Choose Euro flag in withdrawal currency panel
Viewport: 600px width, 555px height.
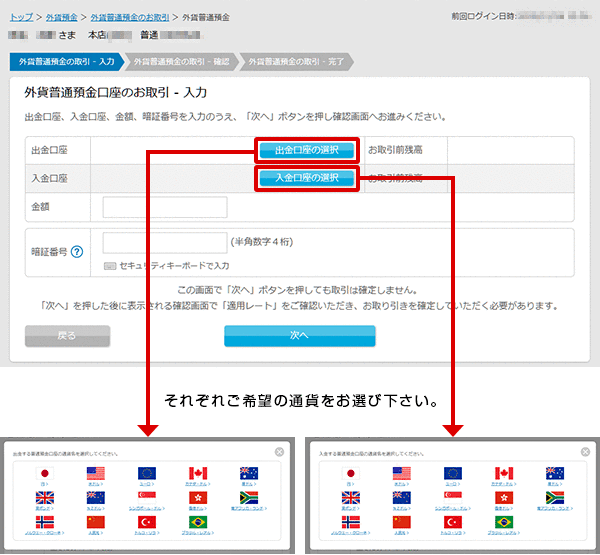(146, 473)
